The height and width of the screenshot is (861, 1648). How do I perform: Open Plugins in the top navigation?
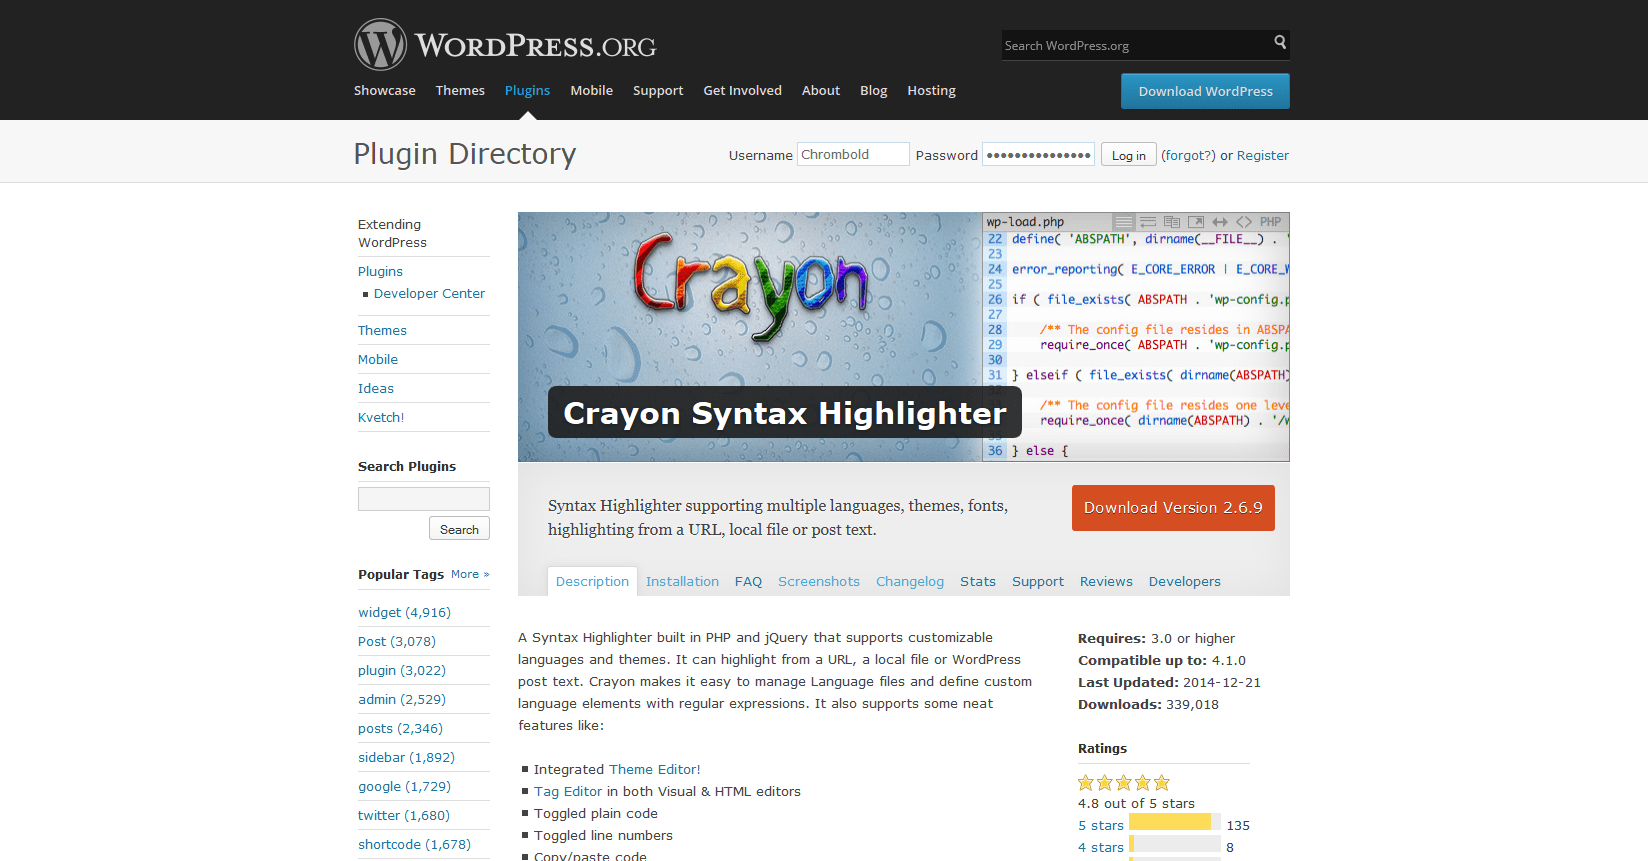point(527,91)
